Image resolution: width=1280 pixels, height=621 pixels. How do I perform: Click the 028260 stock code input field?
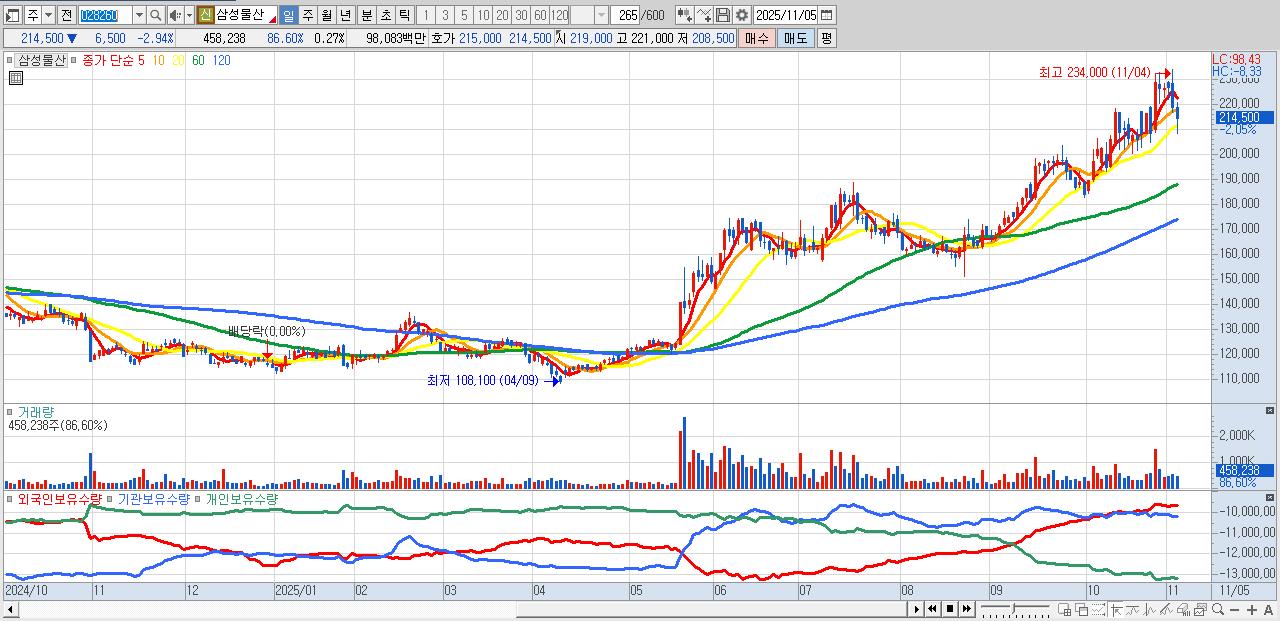(105, 15)
